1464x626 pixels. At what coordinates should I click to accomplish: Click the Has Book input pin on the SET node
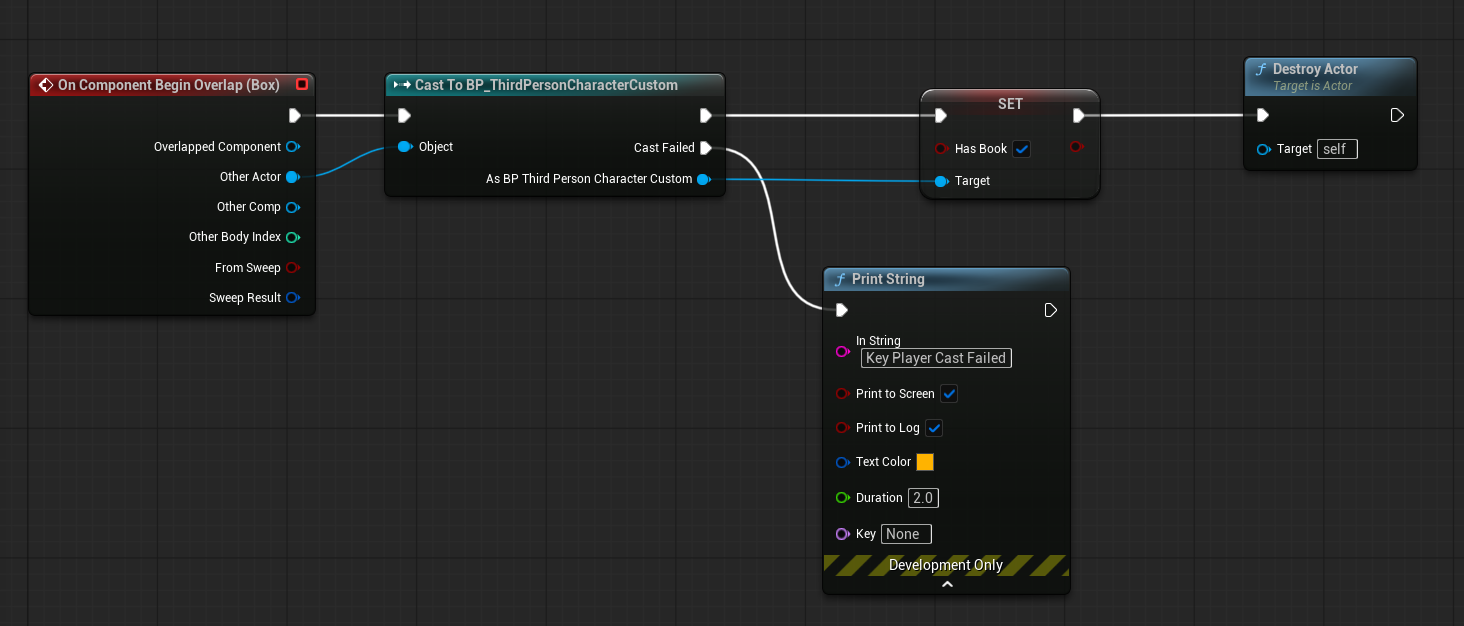click(x=941, y=149)
